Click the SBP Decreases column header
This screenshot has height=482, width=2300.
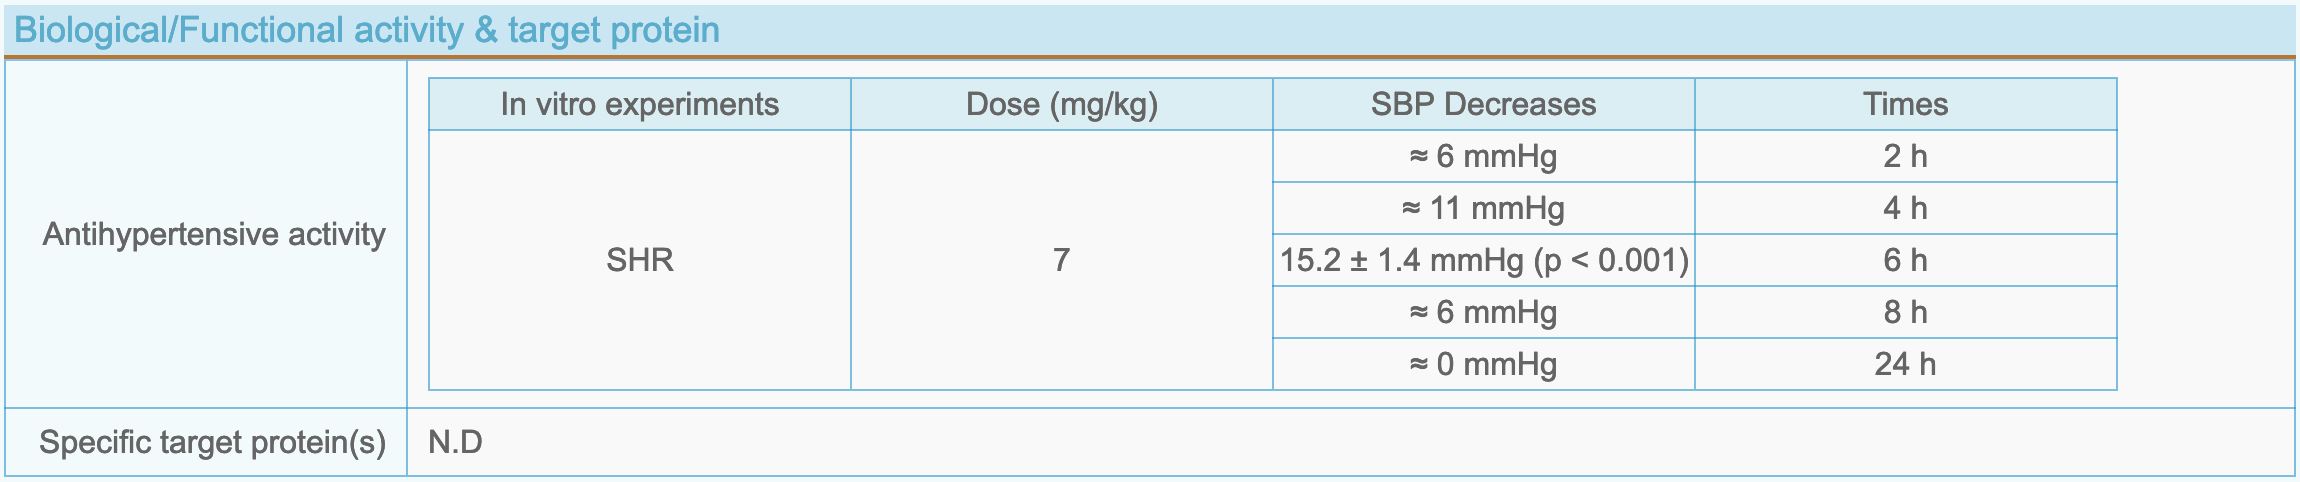coord(1484,104)
